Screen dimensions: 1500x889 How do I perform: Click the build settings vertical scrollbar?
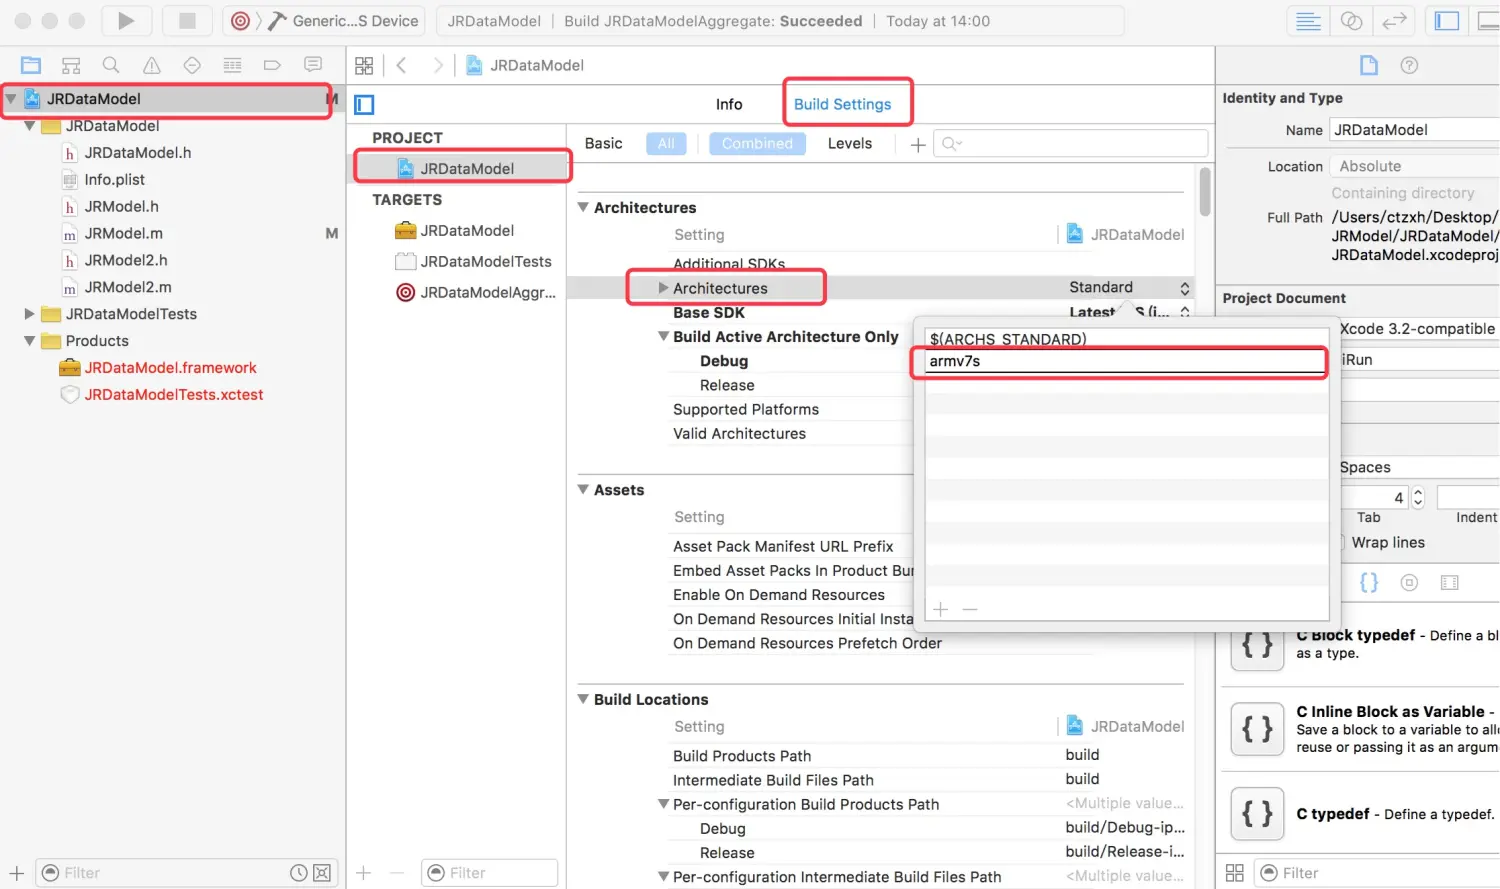click(1205, 190)
